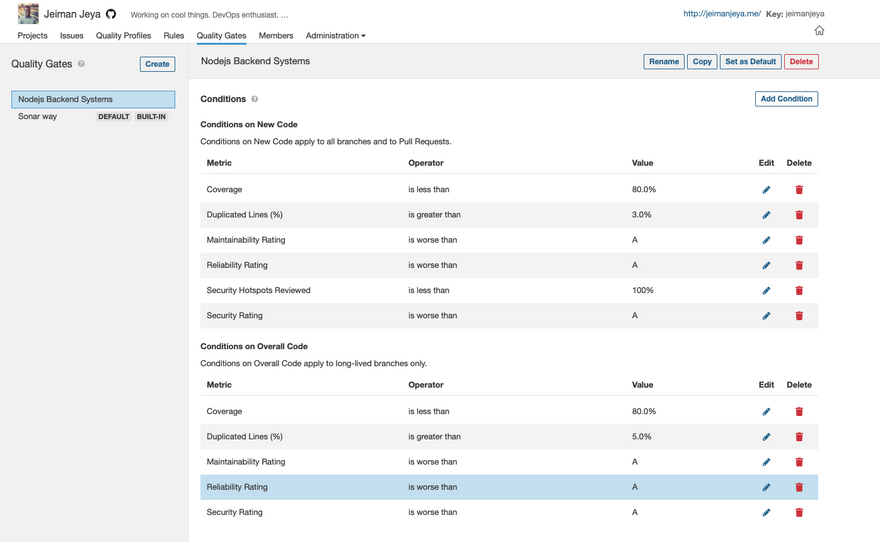Screen dimensions: 880x542
Task: Rename the Nodejs Backend Systems gate
Action: point(664,62)
